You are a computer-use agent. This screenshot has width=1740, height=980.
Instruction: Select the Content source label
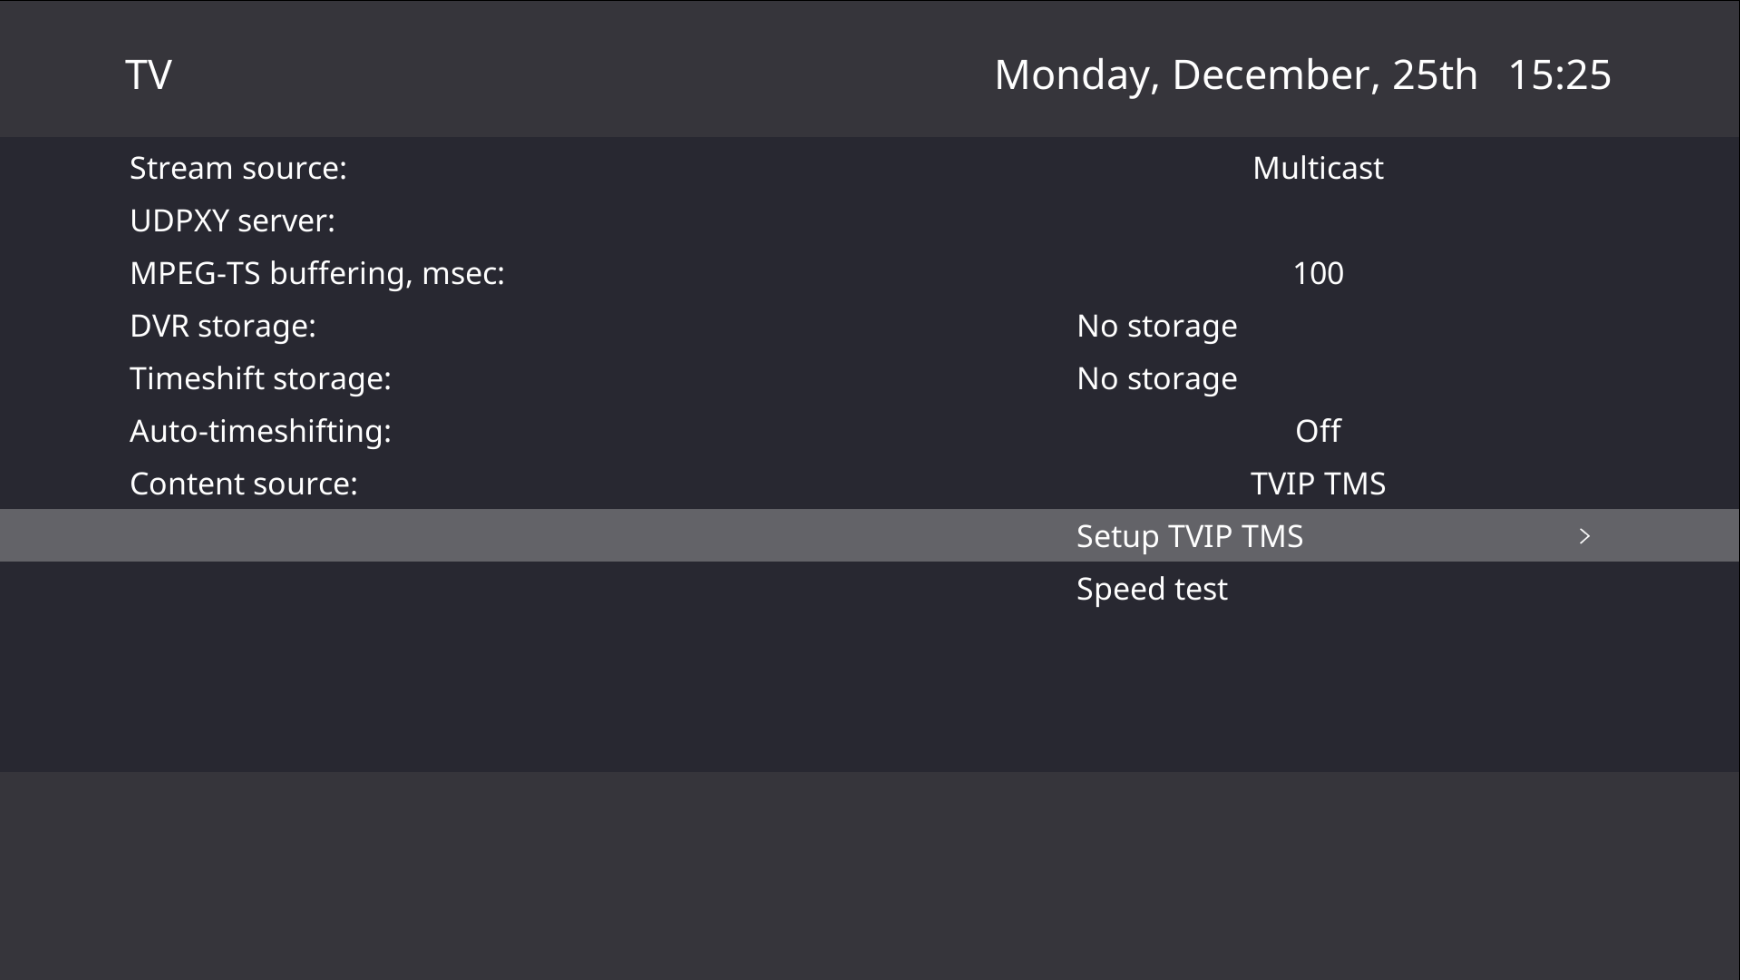tap(243, 484)
